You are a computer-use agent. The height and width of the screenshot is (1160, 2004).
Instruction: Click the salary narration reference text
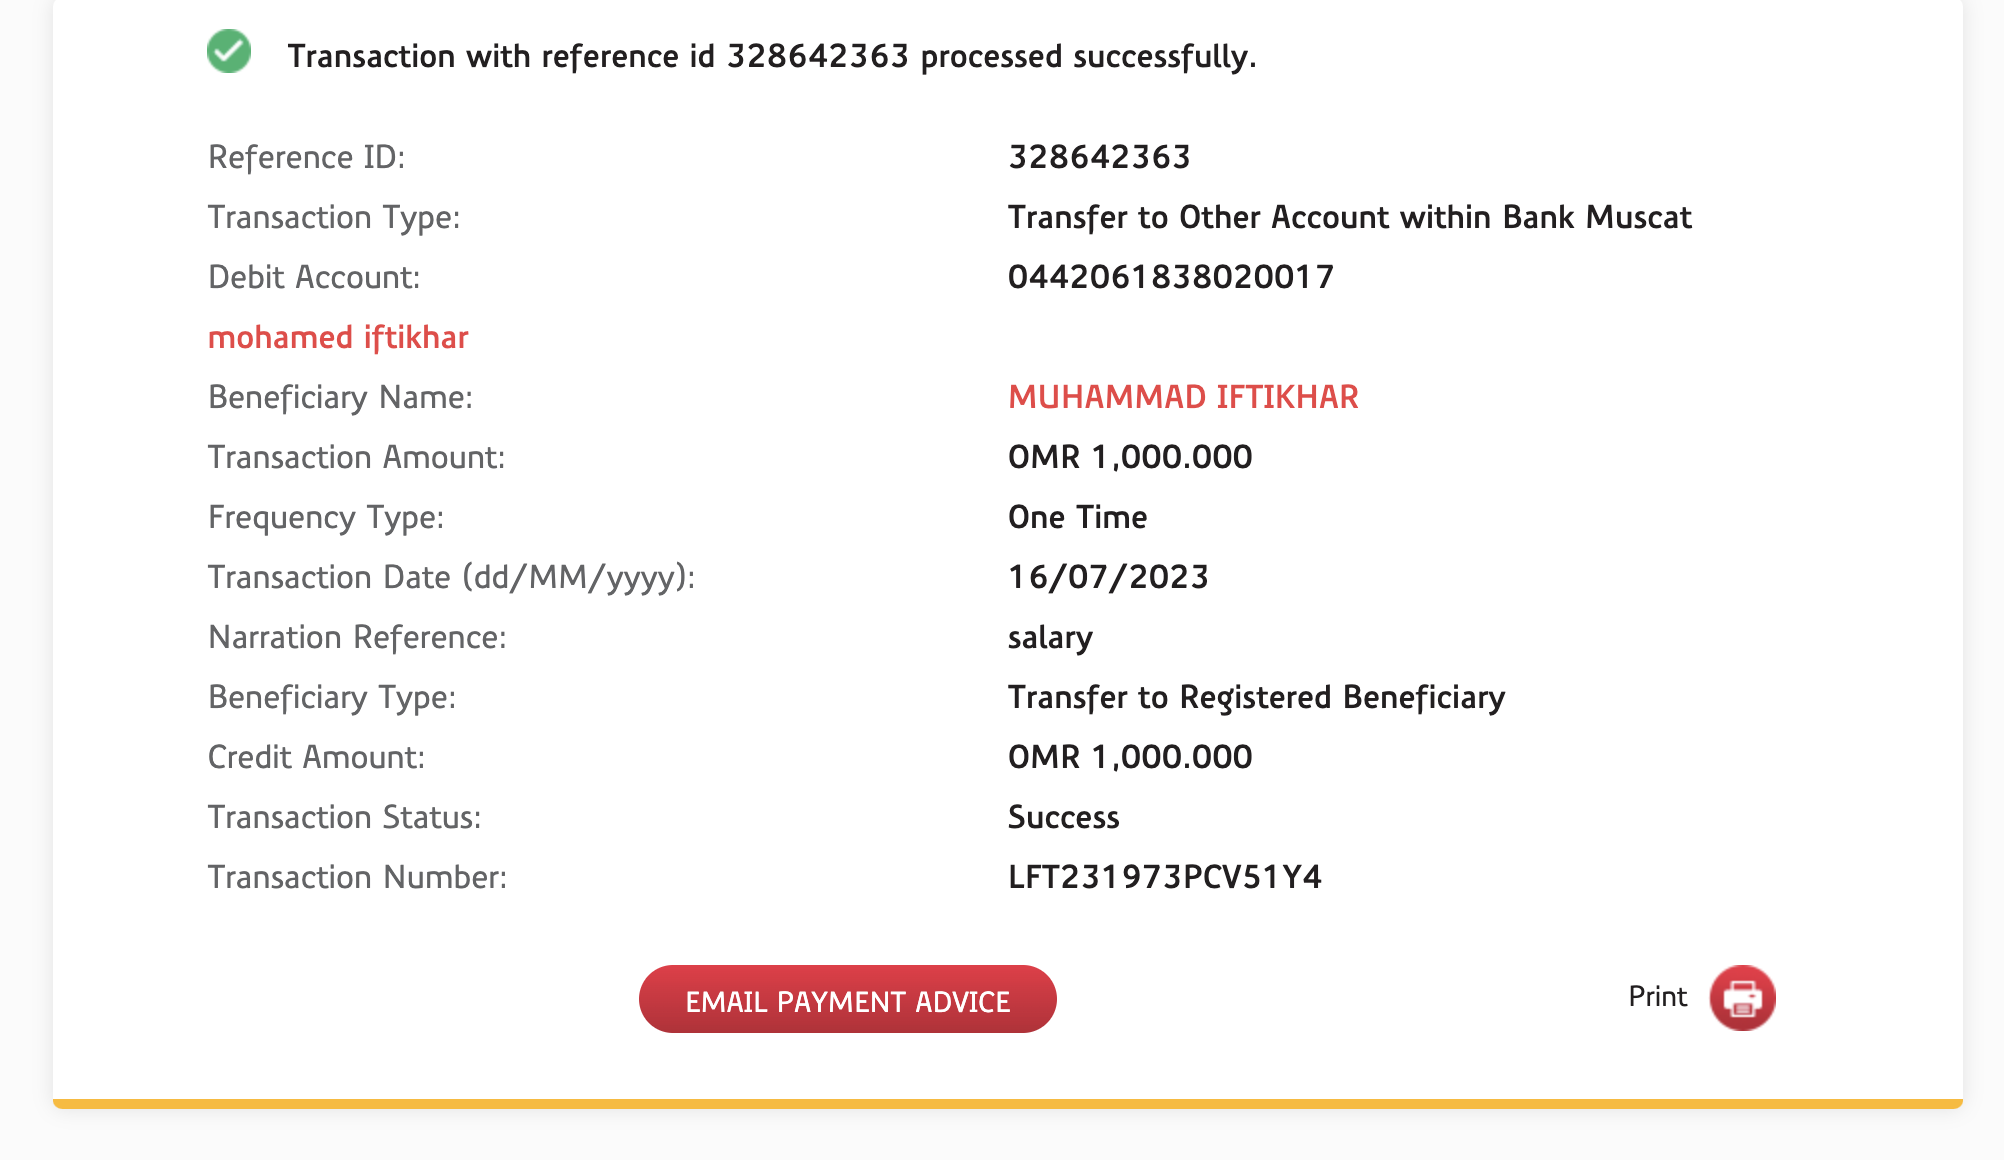tap(1050, 637)
